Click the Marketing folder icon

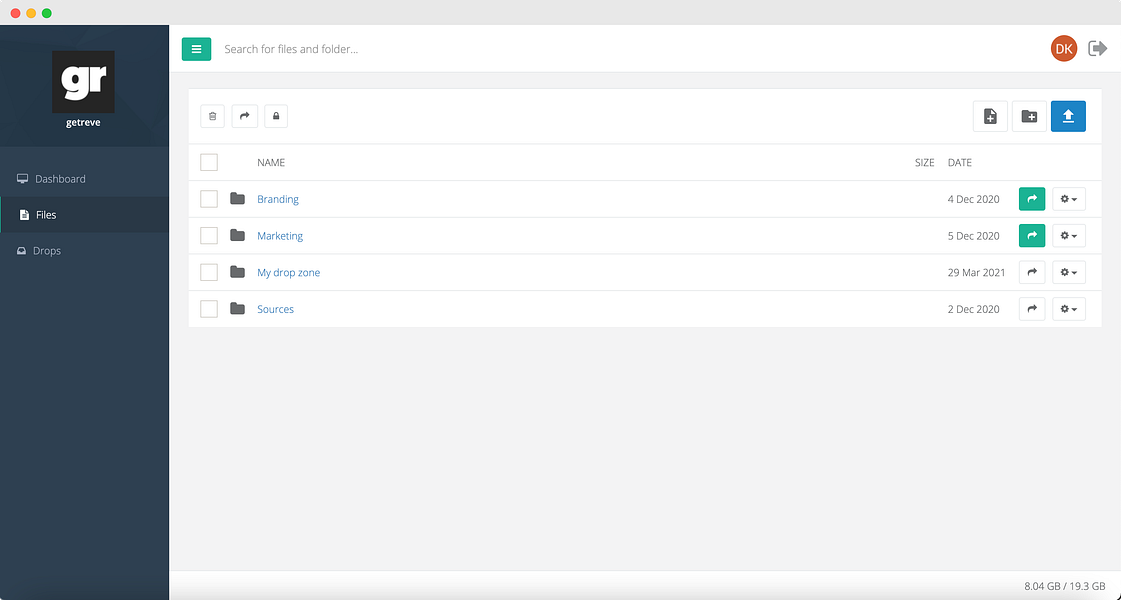(237, 235)
